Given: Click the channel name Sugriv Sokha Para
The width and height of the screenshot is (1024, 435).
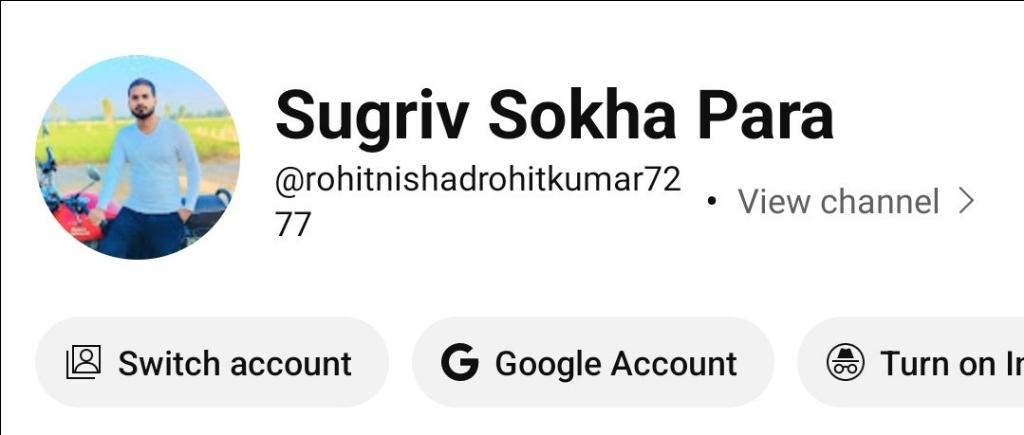Looking at the screenshot, I should tap(554, 115).
